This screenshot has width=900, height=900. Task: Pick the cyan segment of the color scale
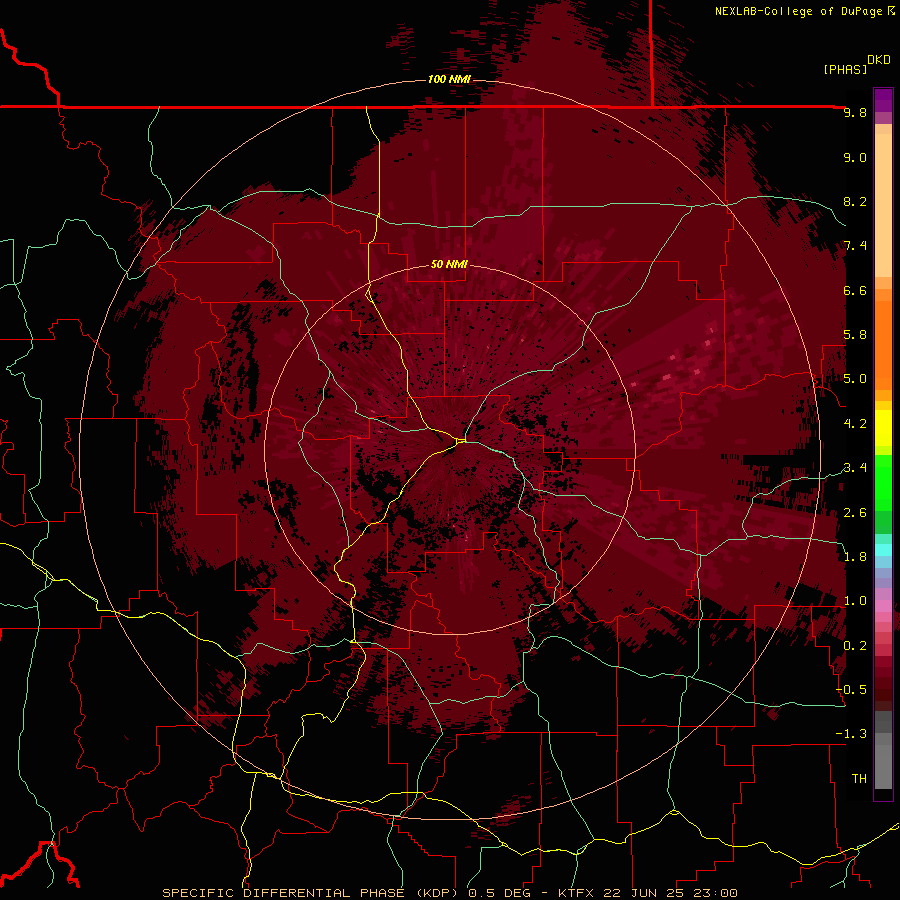883,549
